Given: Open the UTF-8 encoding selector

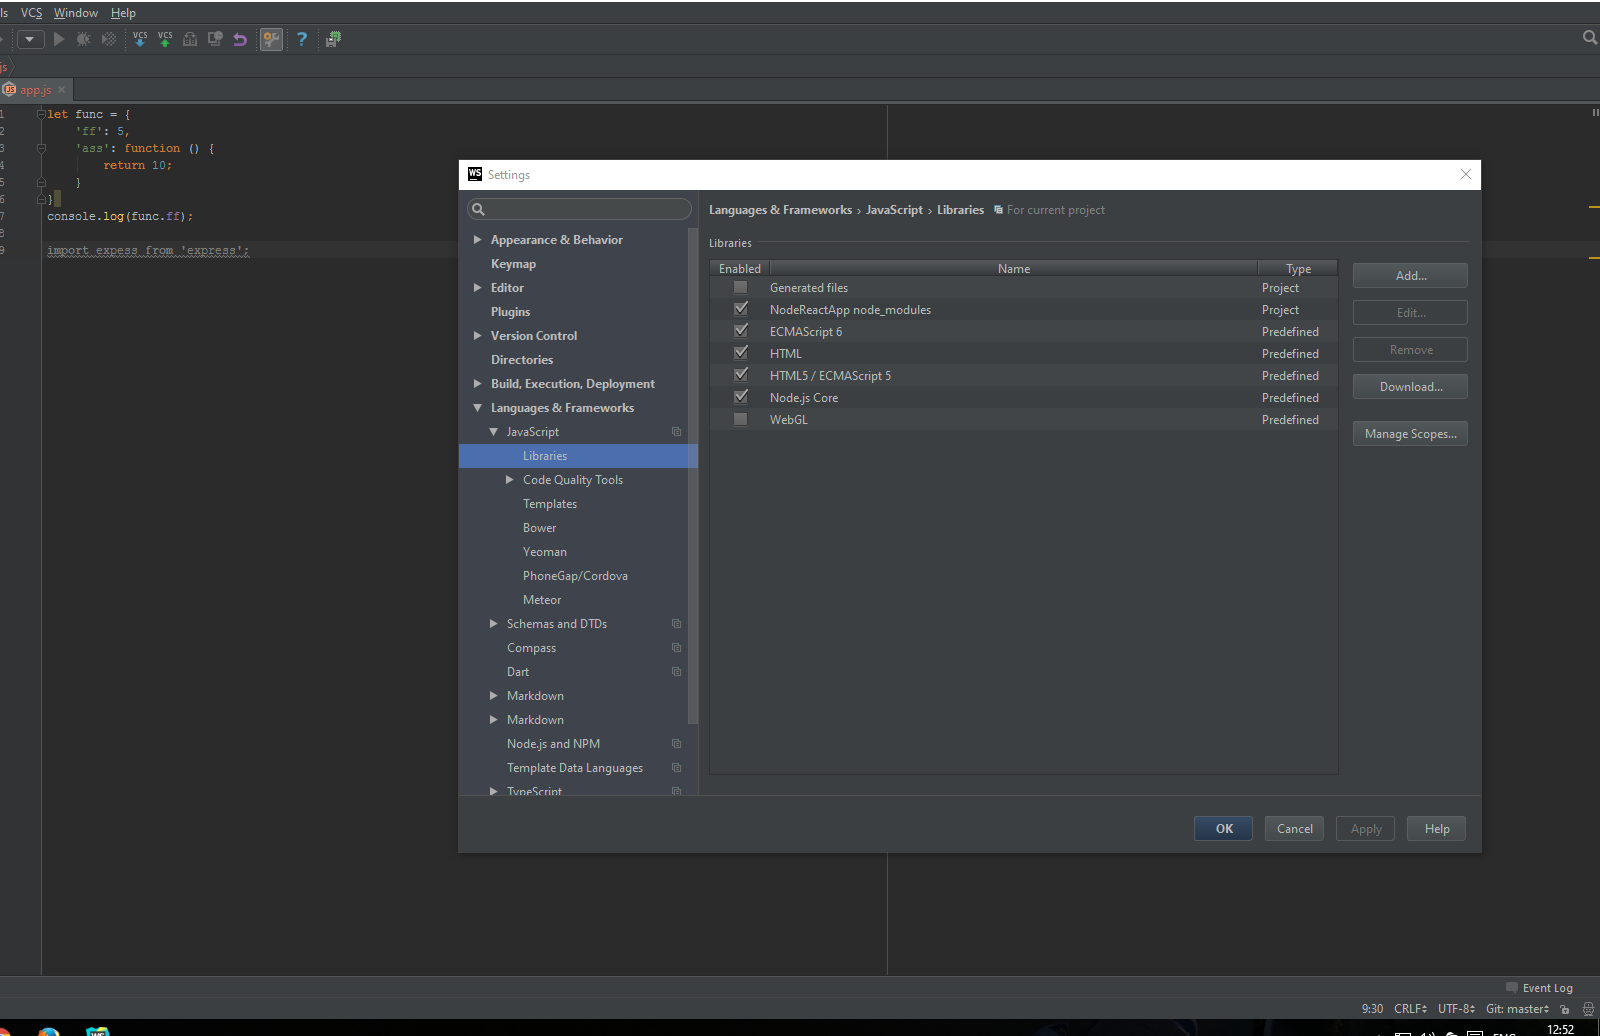Looking at the screenshot, I should [x=1456, y=1009].
